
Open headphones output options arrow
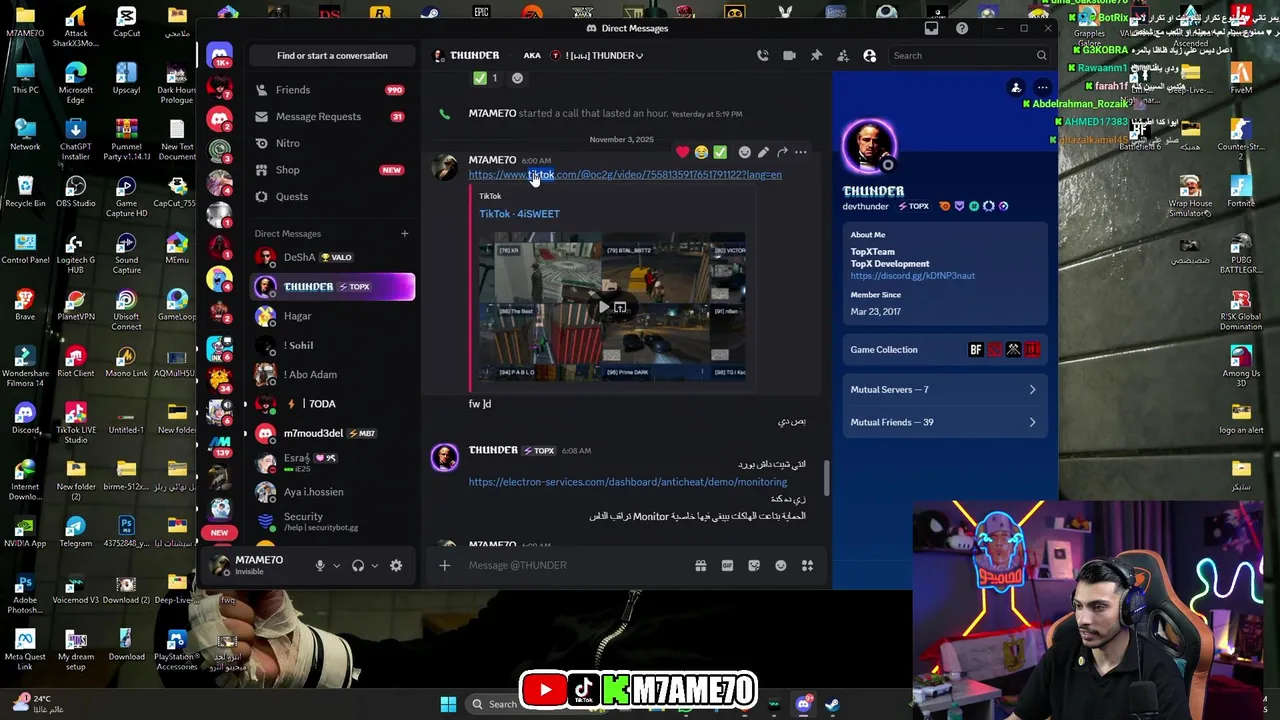click(x=374, y=565)
